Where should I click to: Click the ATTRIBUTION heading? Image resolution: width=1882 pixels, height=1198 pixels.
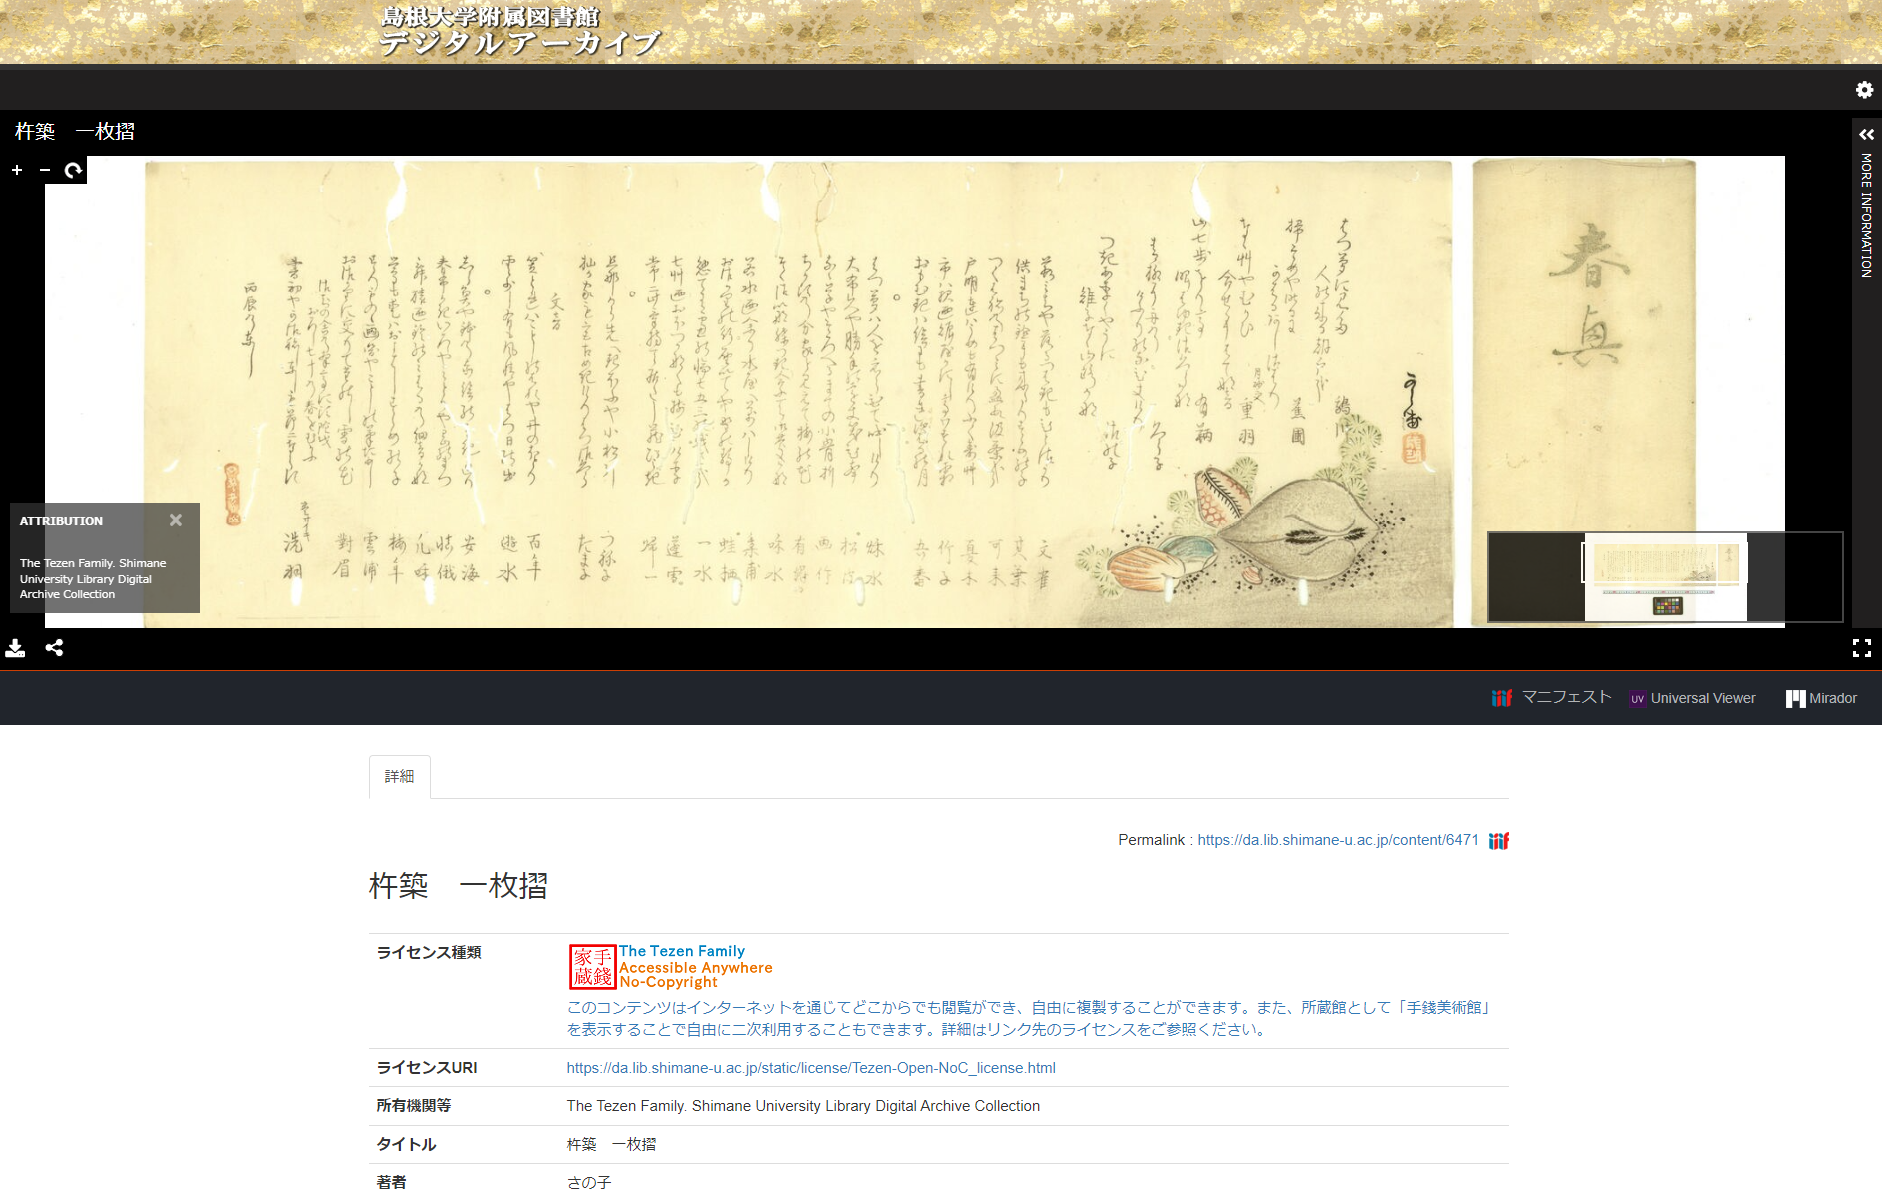[x=61, y=521]
